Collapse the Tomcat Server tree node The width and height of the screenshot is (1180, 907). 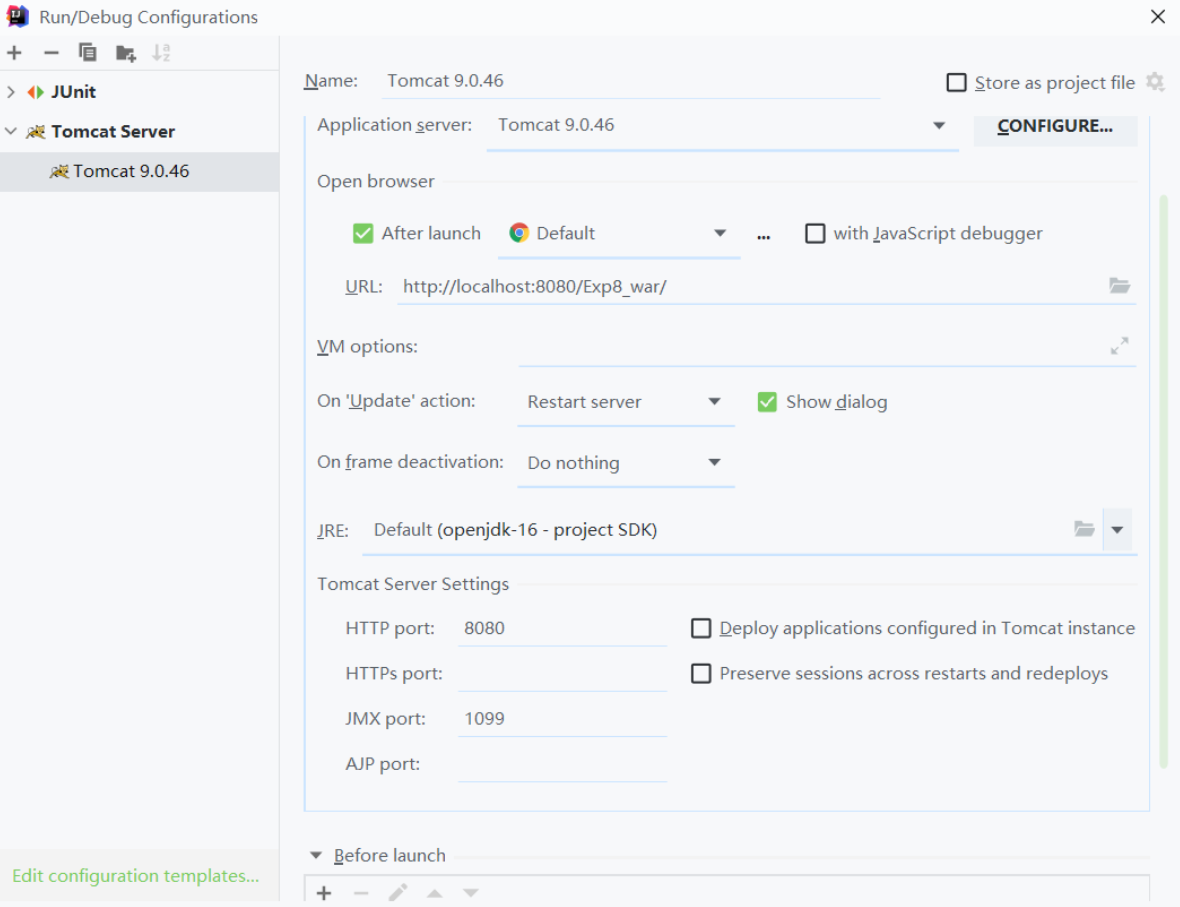tap(11, 131)
